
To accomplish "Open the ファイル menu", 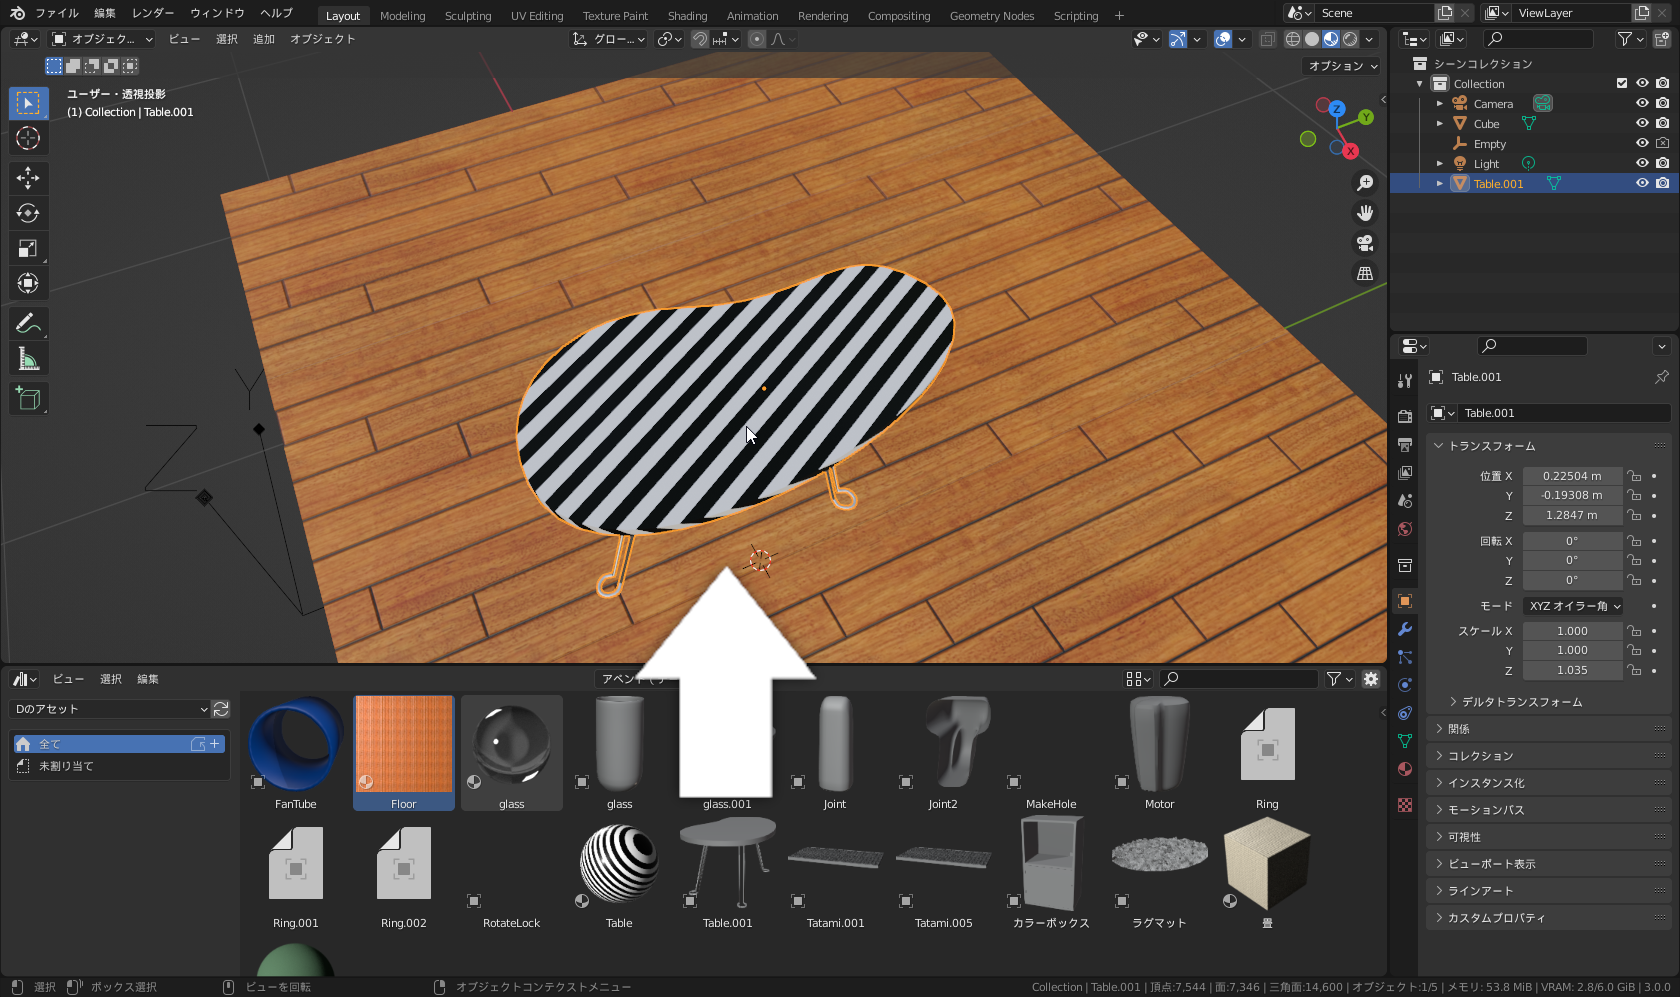I will (57, 13).
